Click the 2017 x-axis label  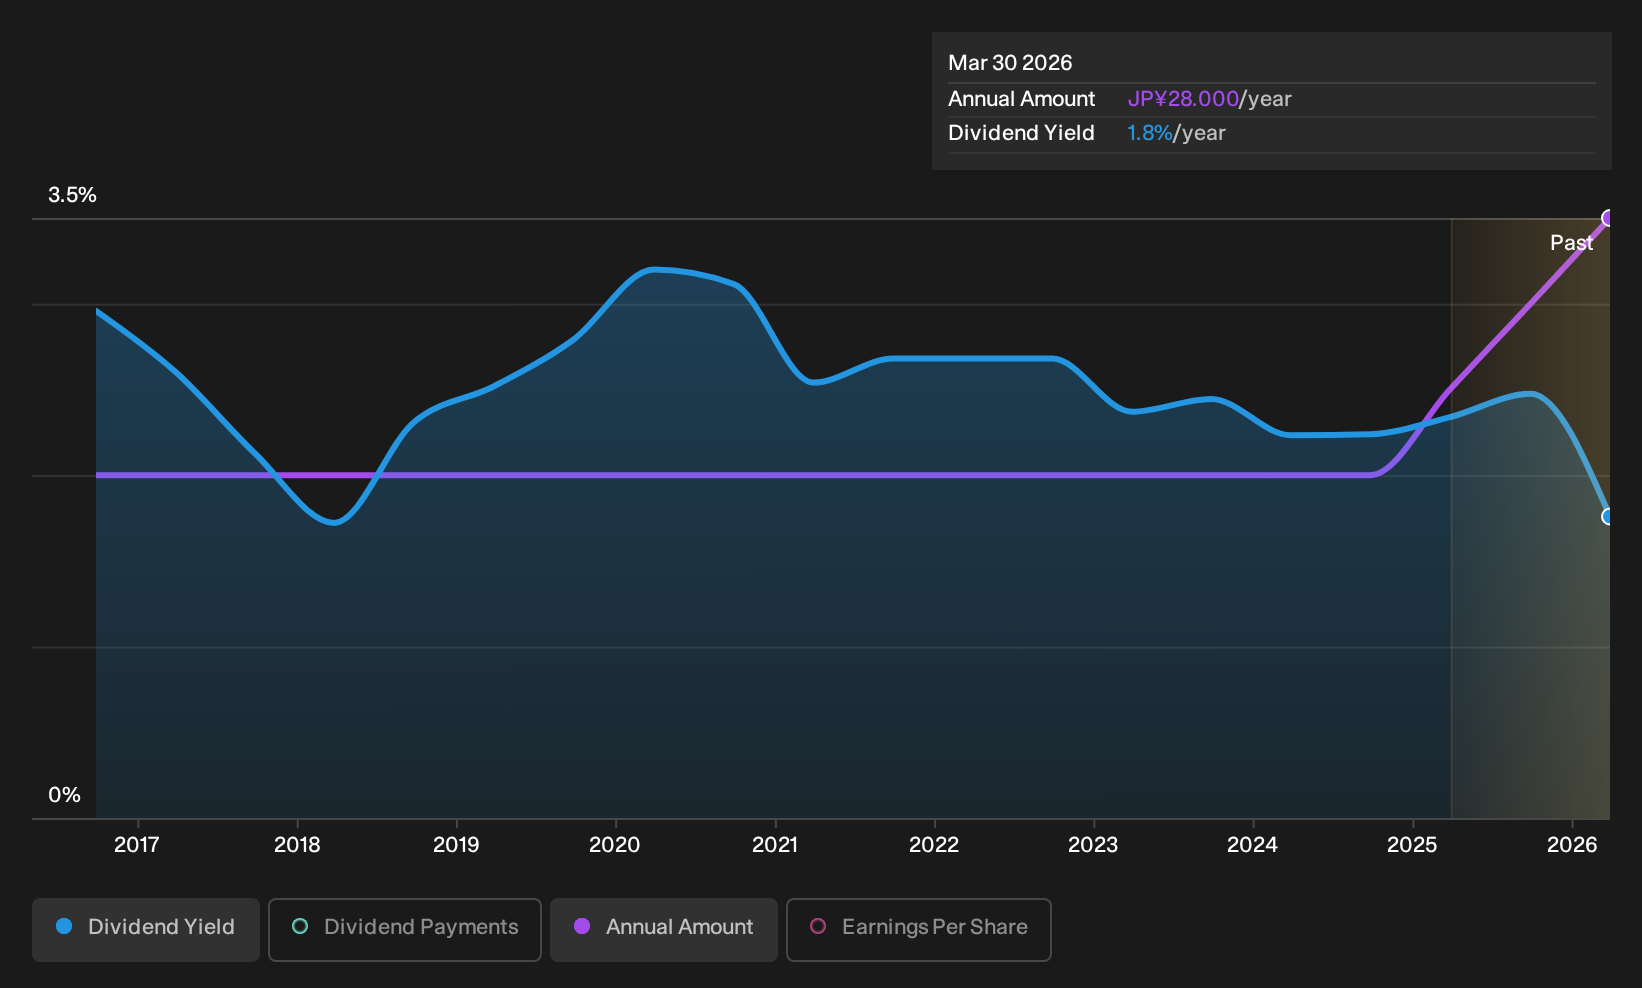[x=137, y=845]
